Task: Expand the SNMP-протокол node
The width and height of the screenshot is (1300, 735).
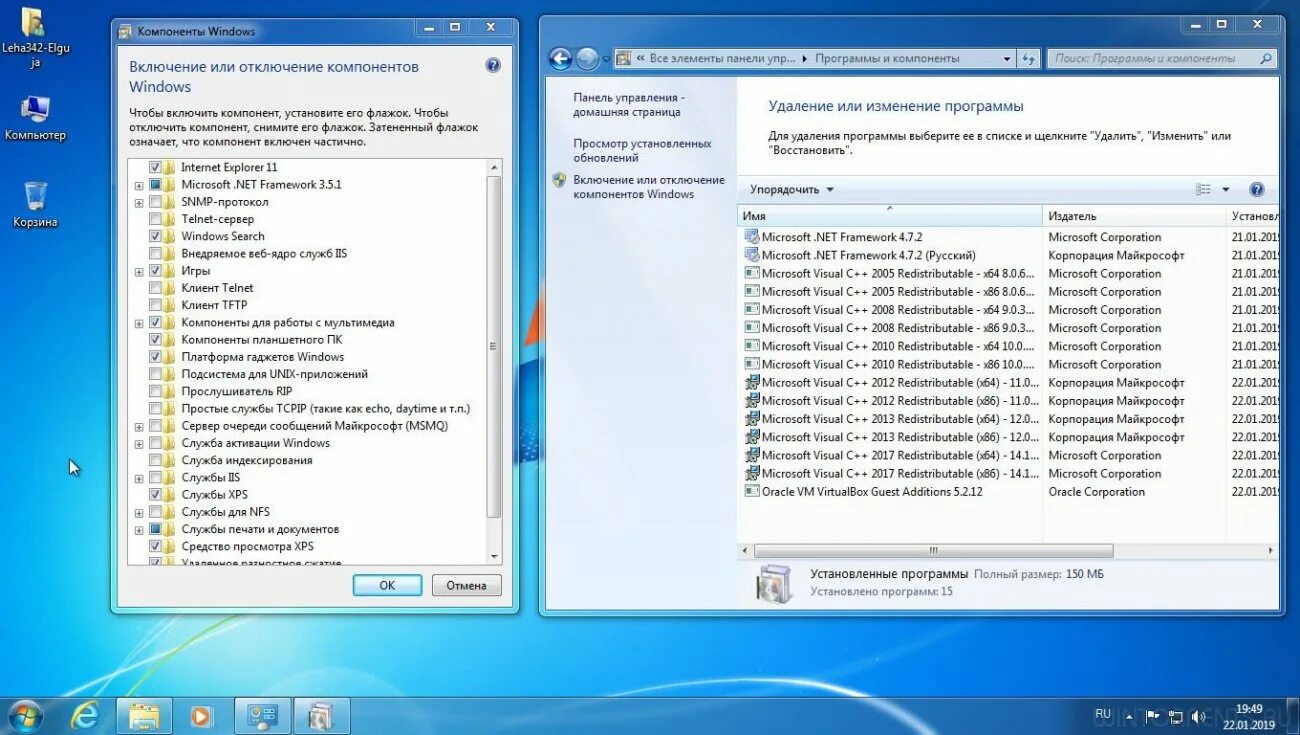Action: click(139, 202)
